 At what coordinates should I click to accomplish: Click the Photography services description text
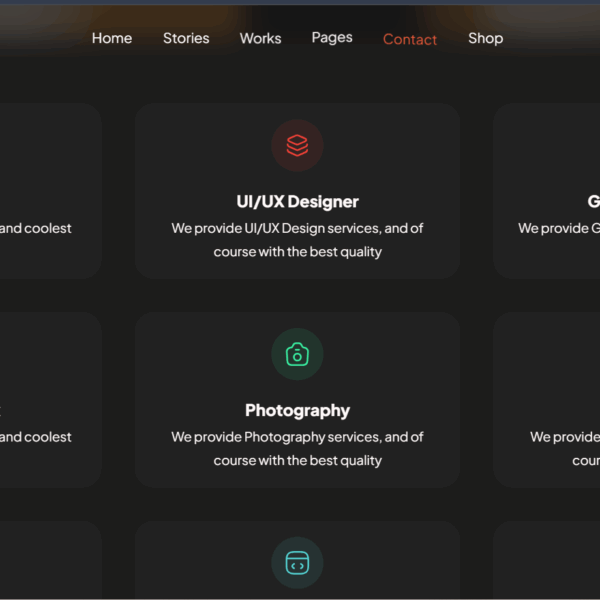point(297,449)
